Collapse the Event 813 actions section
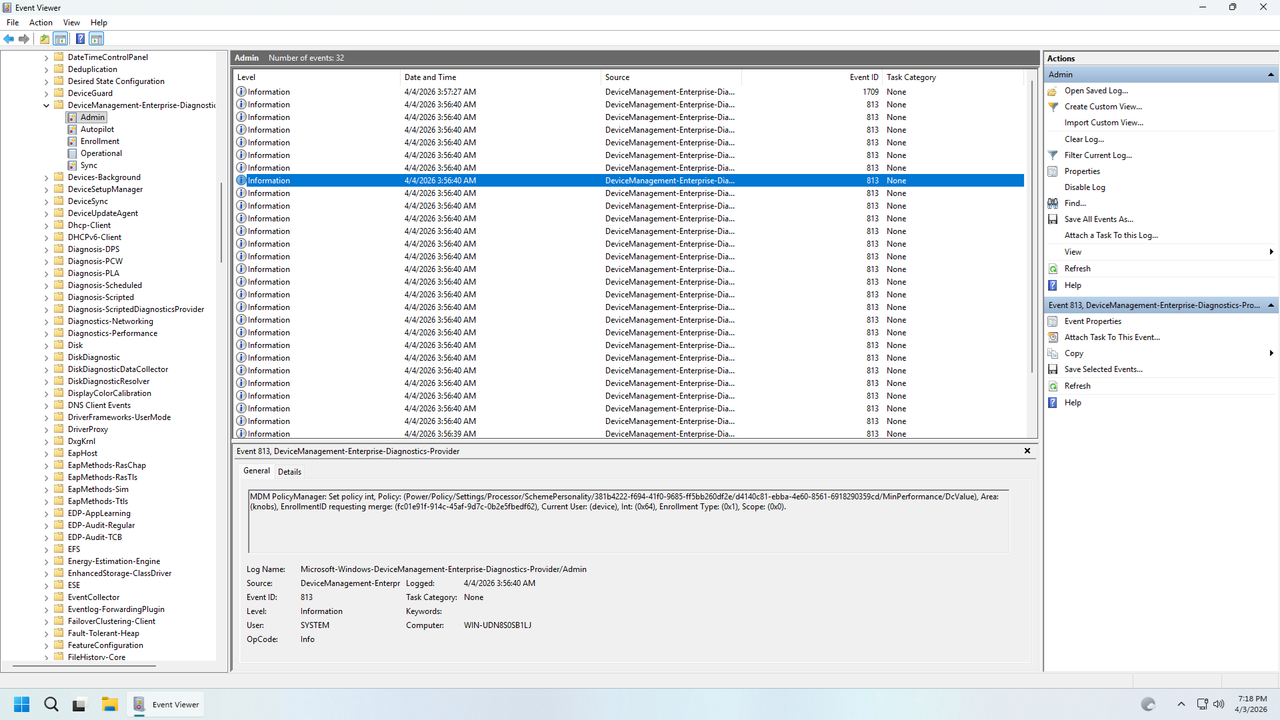1280x720 pixels. tap(1271, 305)
